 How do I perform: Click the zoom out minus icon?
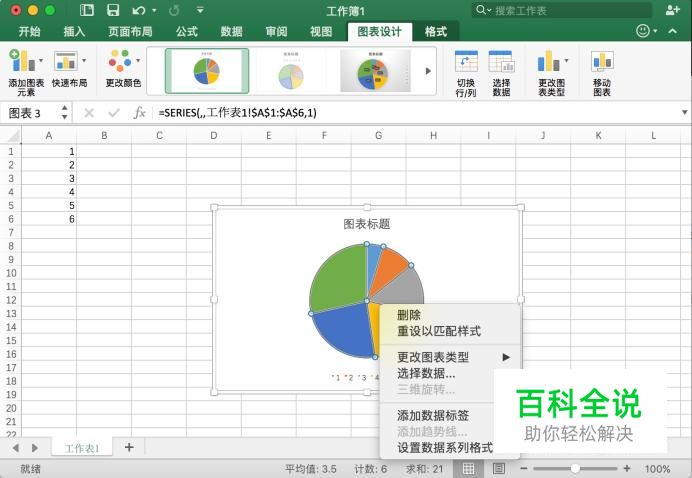coord(524,468)
